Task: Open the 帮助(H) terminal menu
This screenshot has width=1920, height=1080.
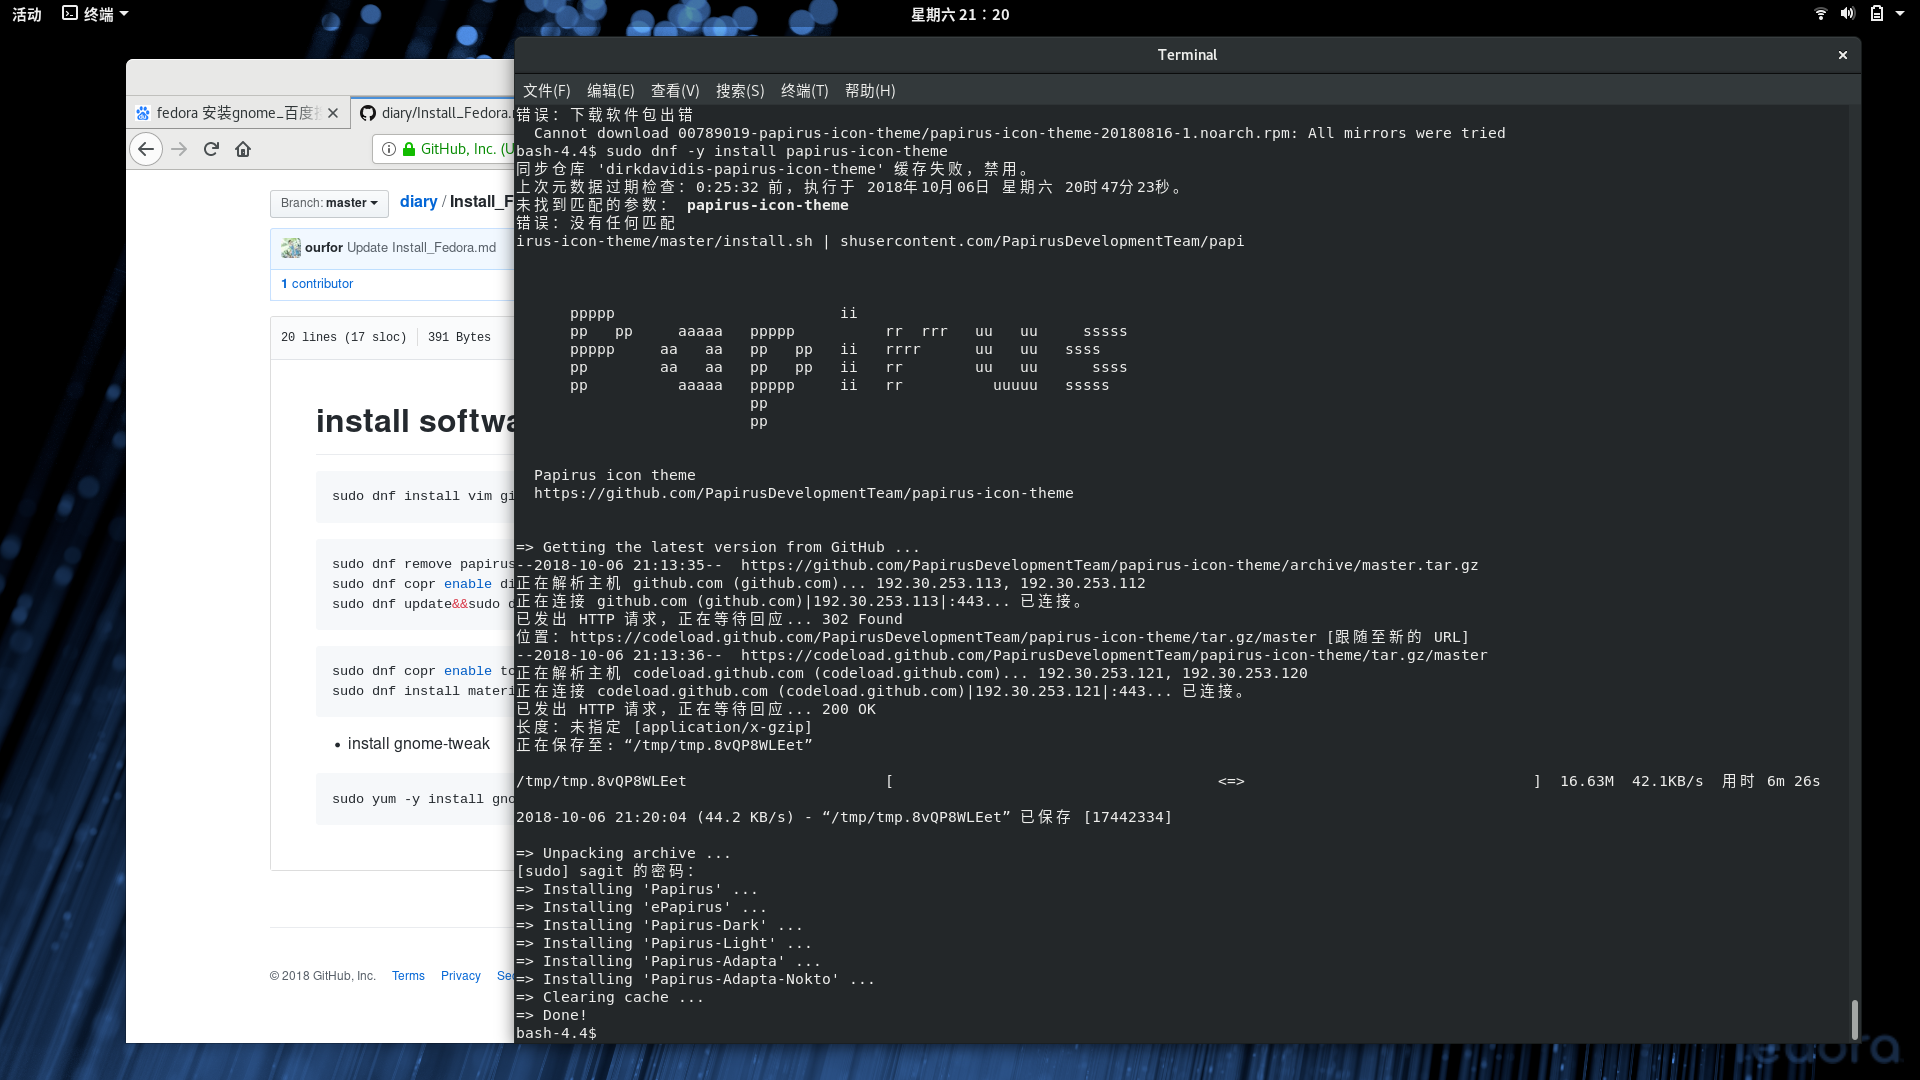Action: (x=869, y=91)
